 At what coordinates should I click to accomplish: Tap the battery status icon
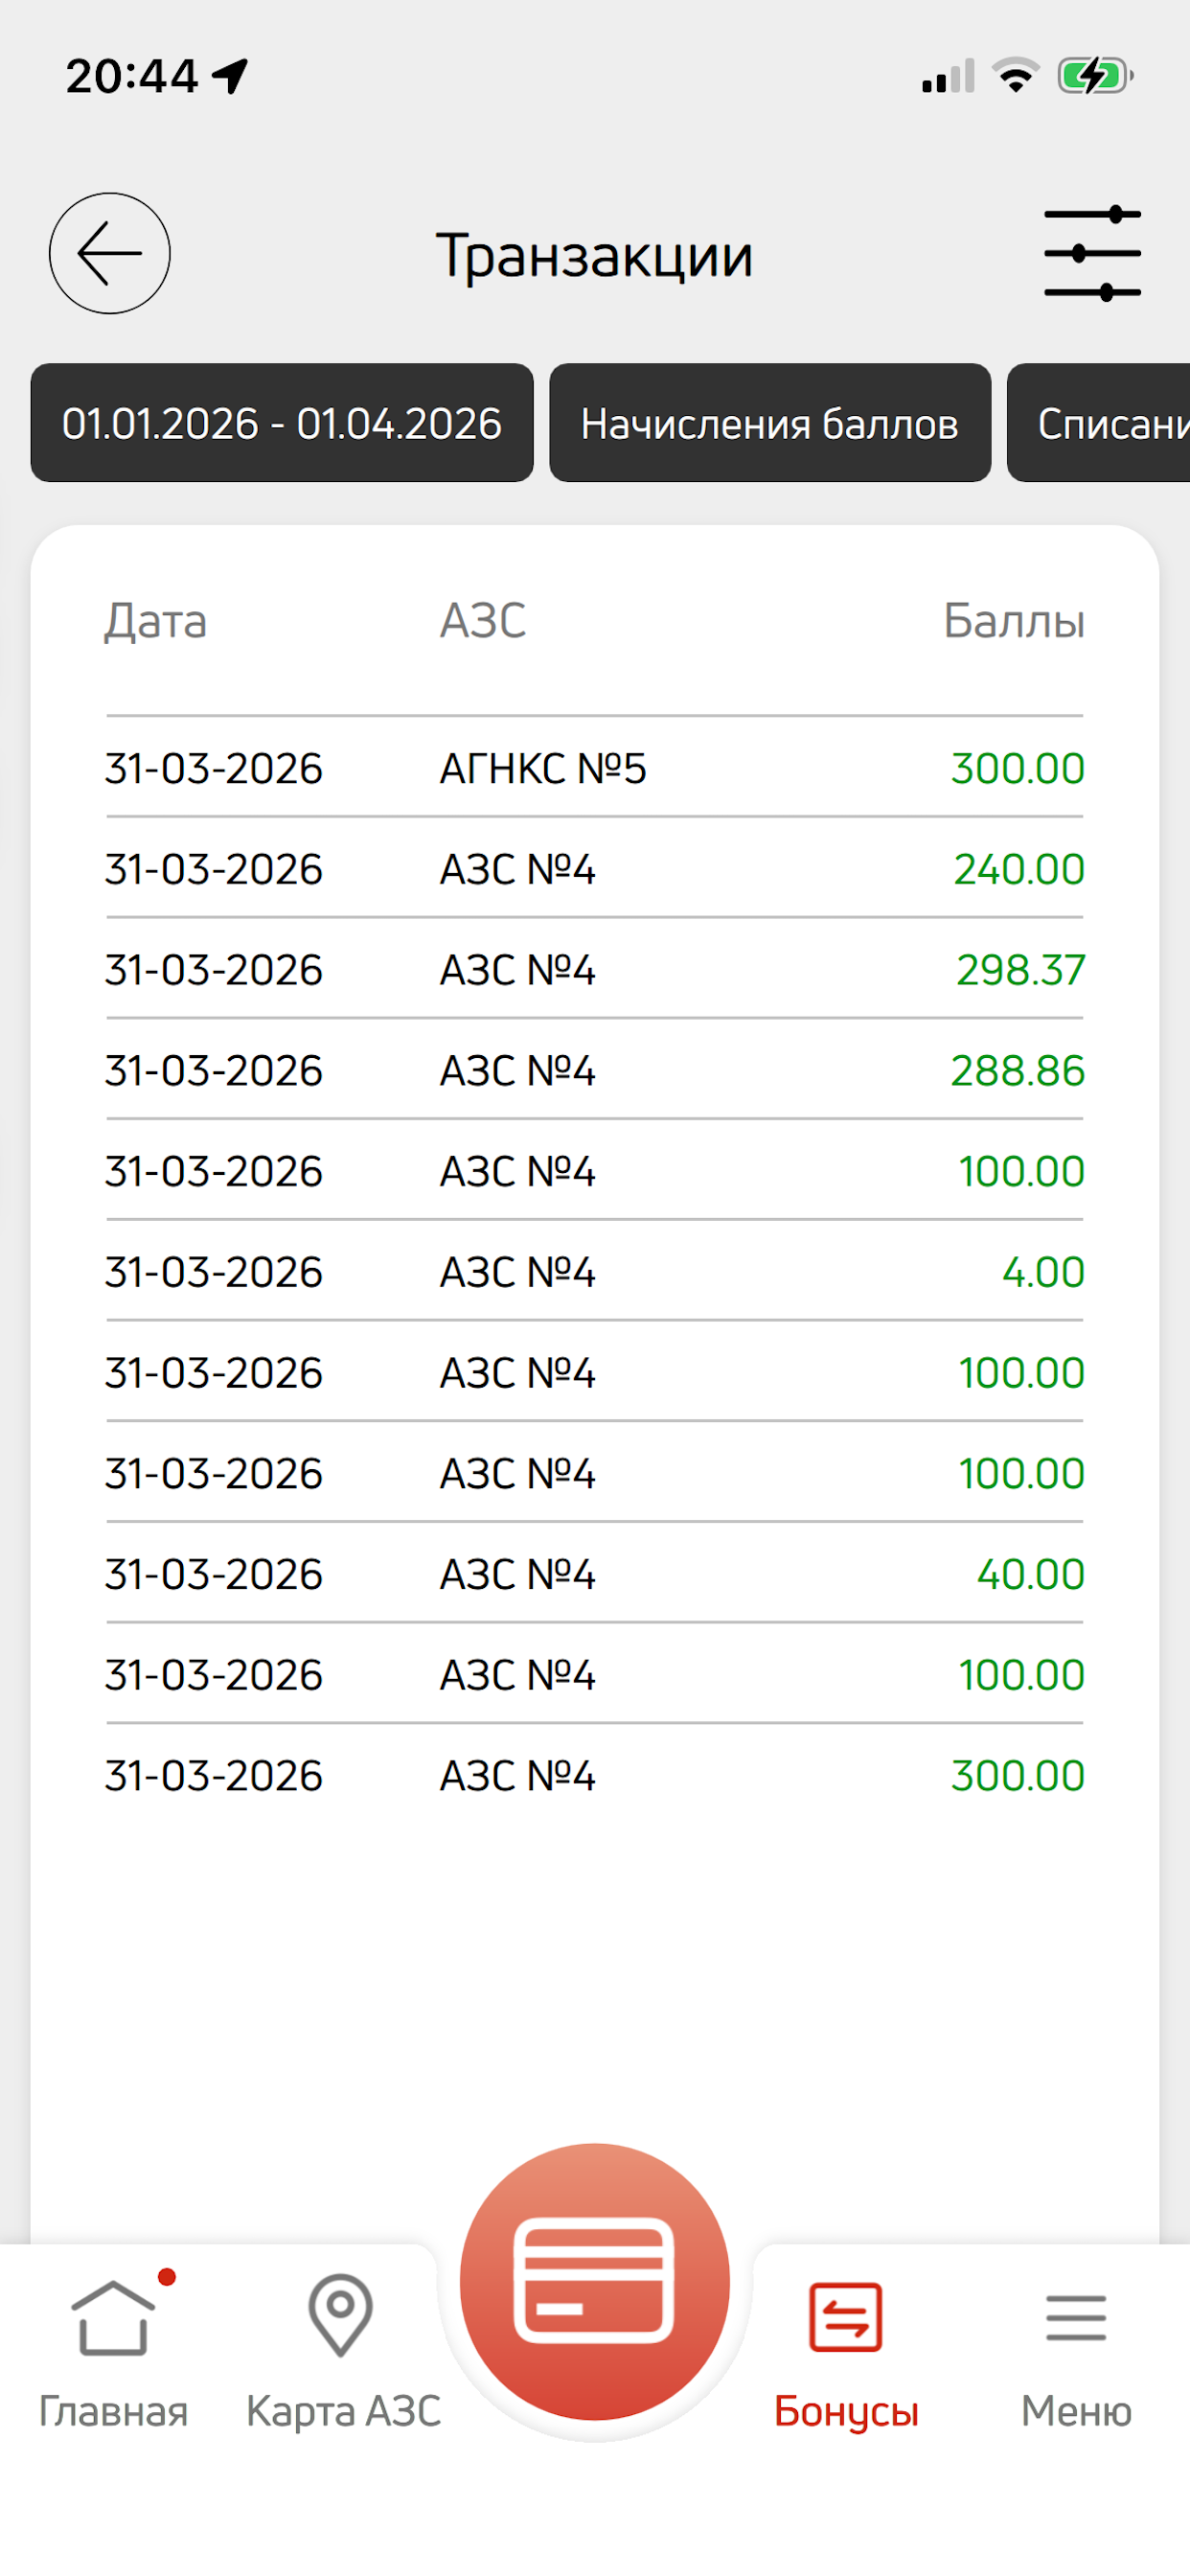1095,76
